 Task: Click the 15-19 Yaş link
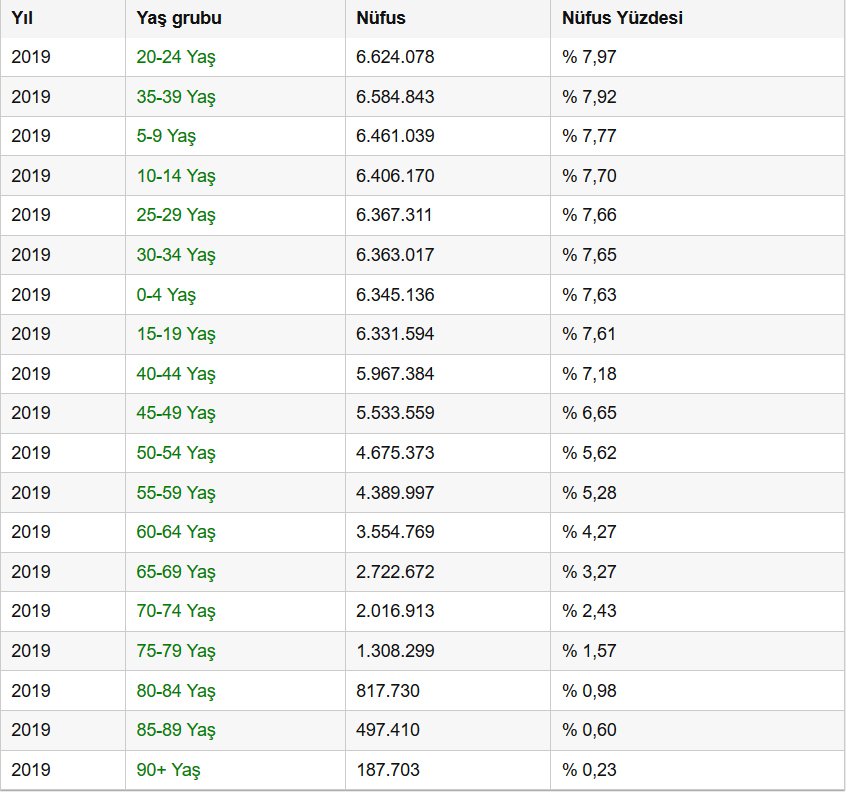pyautogui.click(x=176, y=334)
